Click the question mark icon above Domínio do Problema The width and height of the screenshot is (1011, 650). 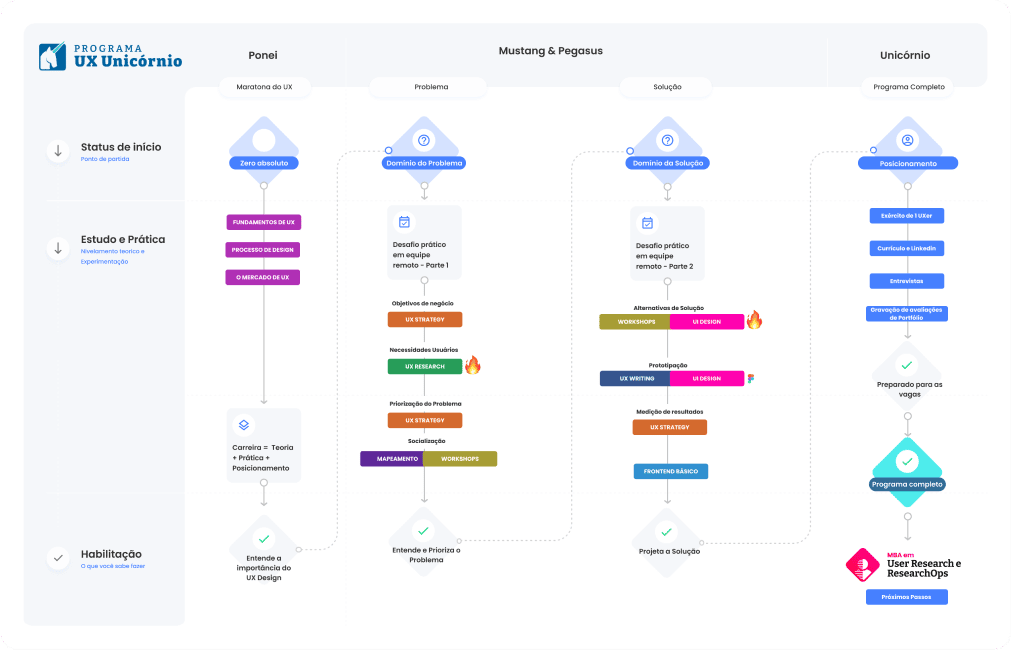(424, 141)
